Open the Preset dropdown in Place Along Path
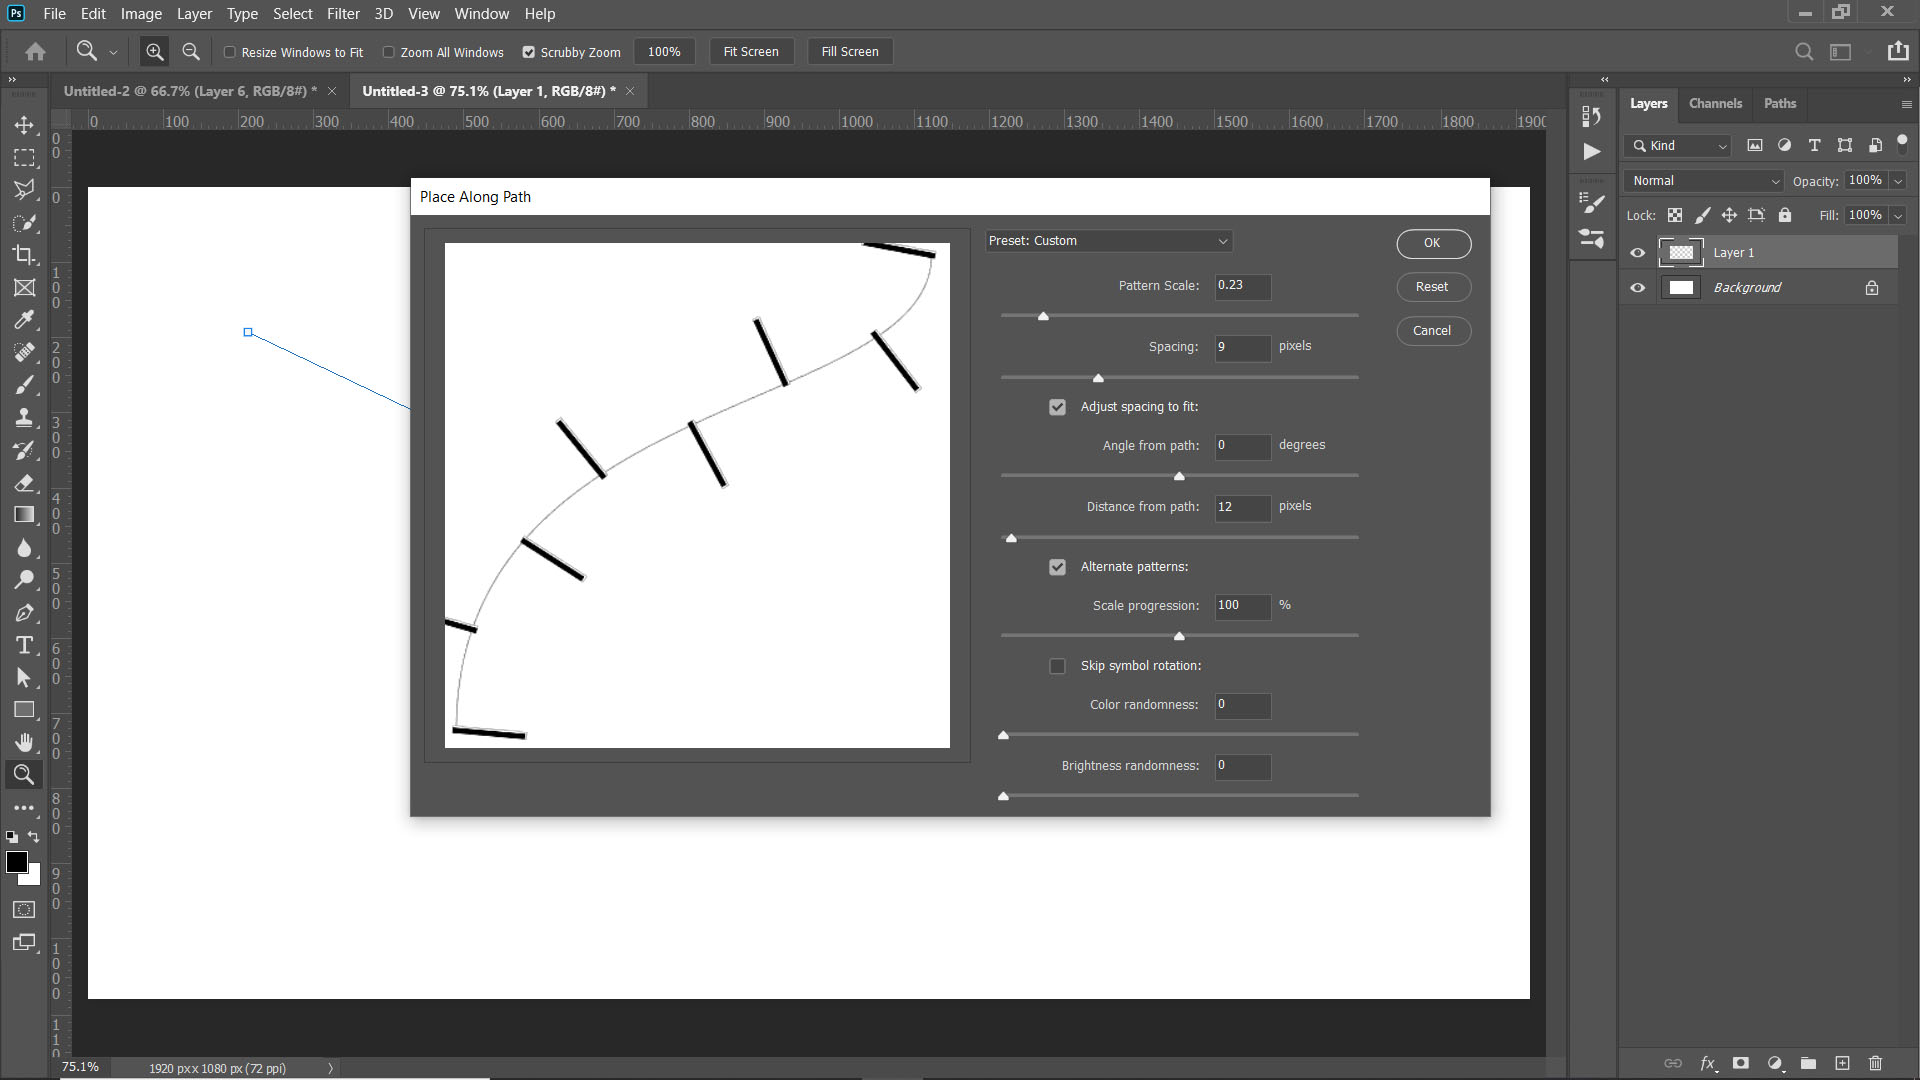This screenshot has height=1080, width=1920. pos(1108,241)
